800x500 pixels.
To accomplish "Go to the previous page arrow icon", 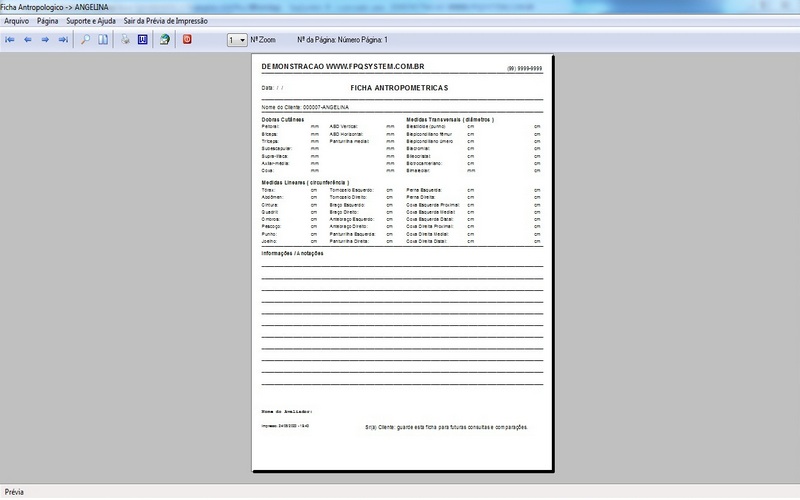I will click(28, 40).
